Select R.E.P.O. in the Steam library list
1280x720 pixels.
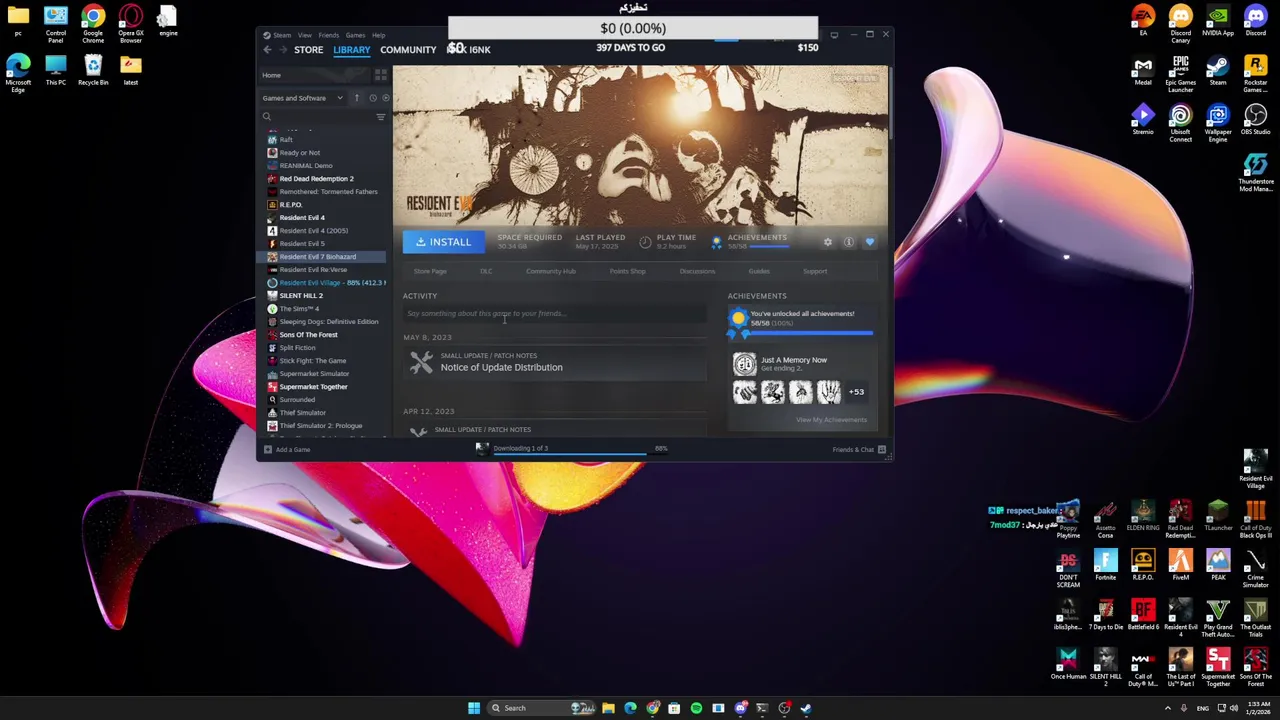tap(290, 205)
